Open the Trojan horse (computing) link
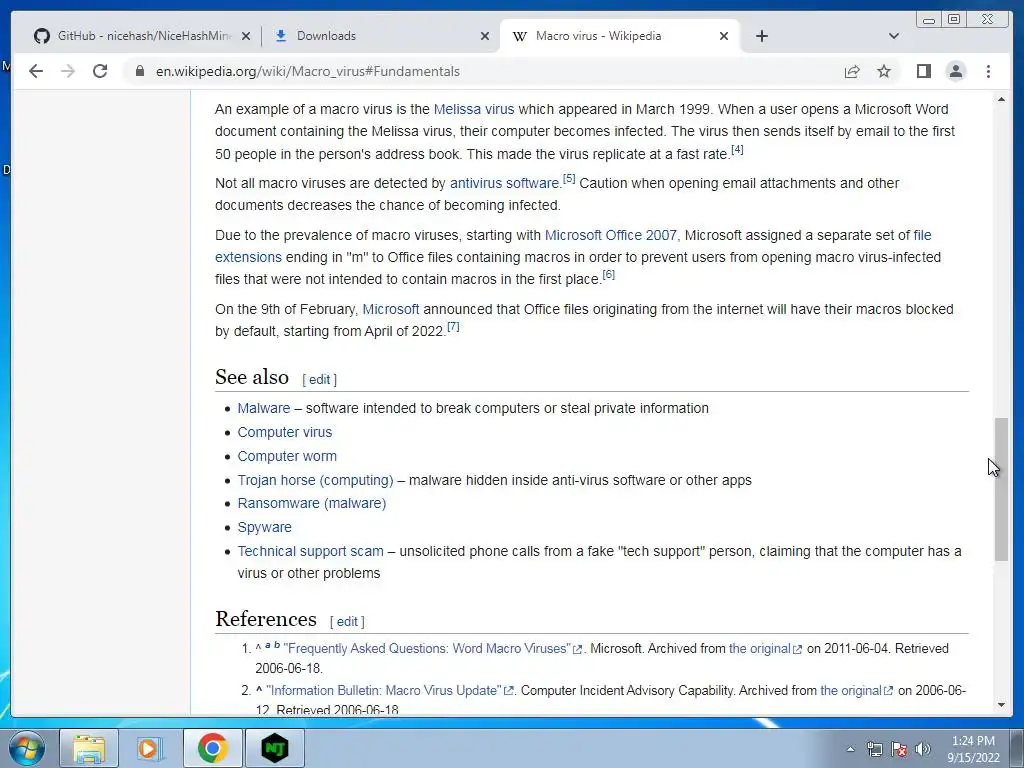The height and width of the screenshot is (768, 1024). pos(315,480)
